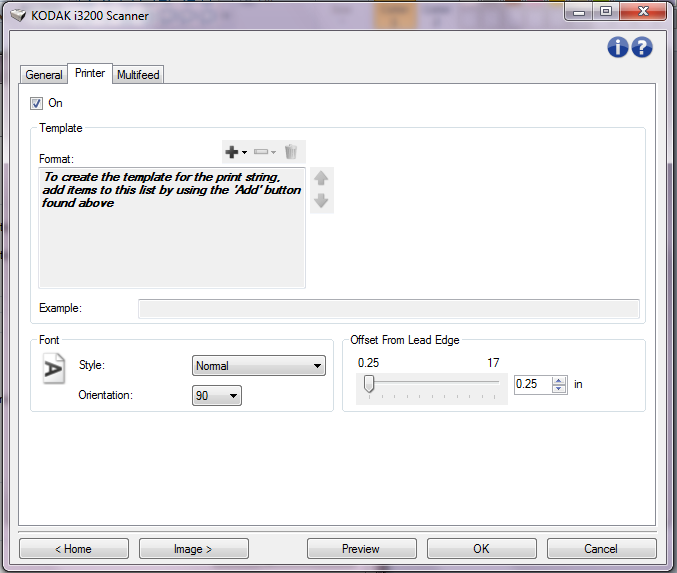
Task: Click the Cancel button
Action: click(601, 549)
